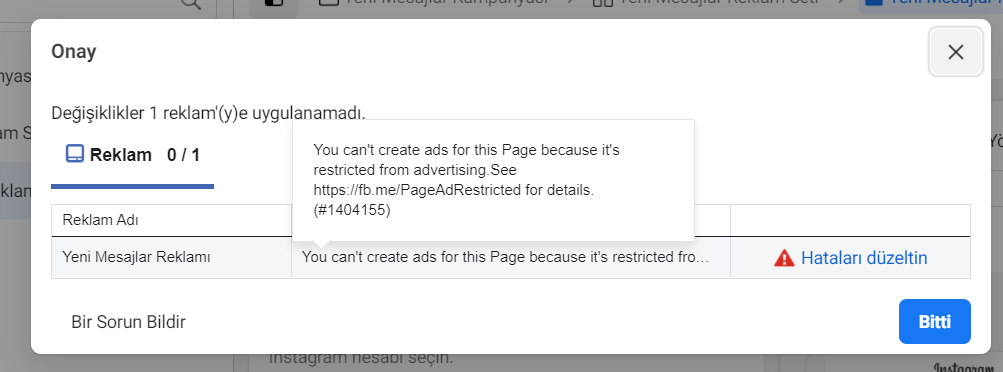This screenshot has height=372, width=1003.
Task: Click the truncated error message in the table row
Action: click(x=505, y=257)
